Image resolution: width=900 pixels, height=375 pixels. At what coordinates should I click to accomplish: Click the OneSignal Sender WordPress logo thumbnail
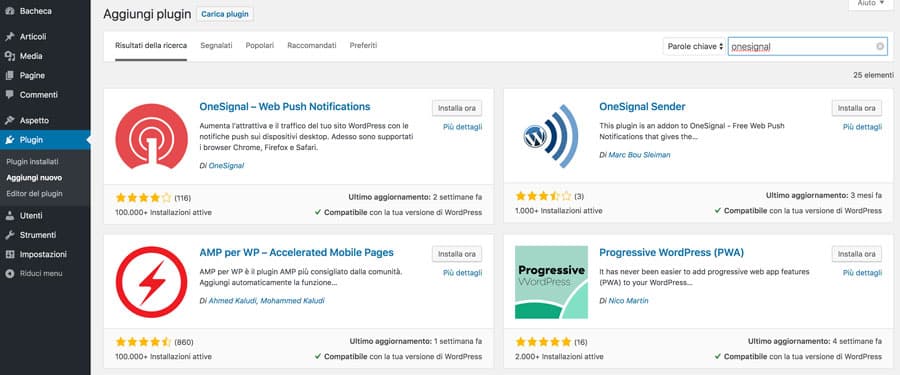(551, 136)
